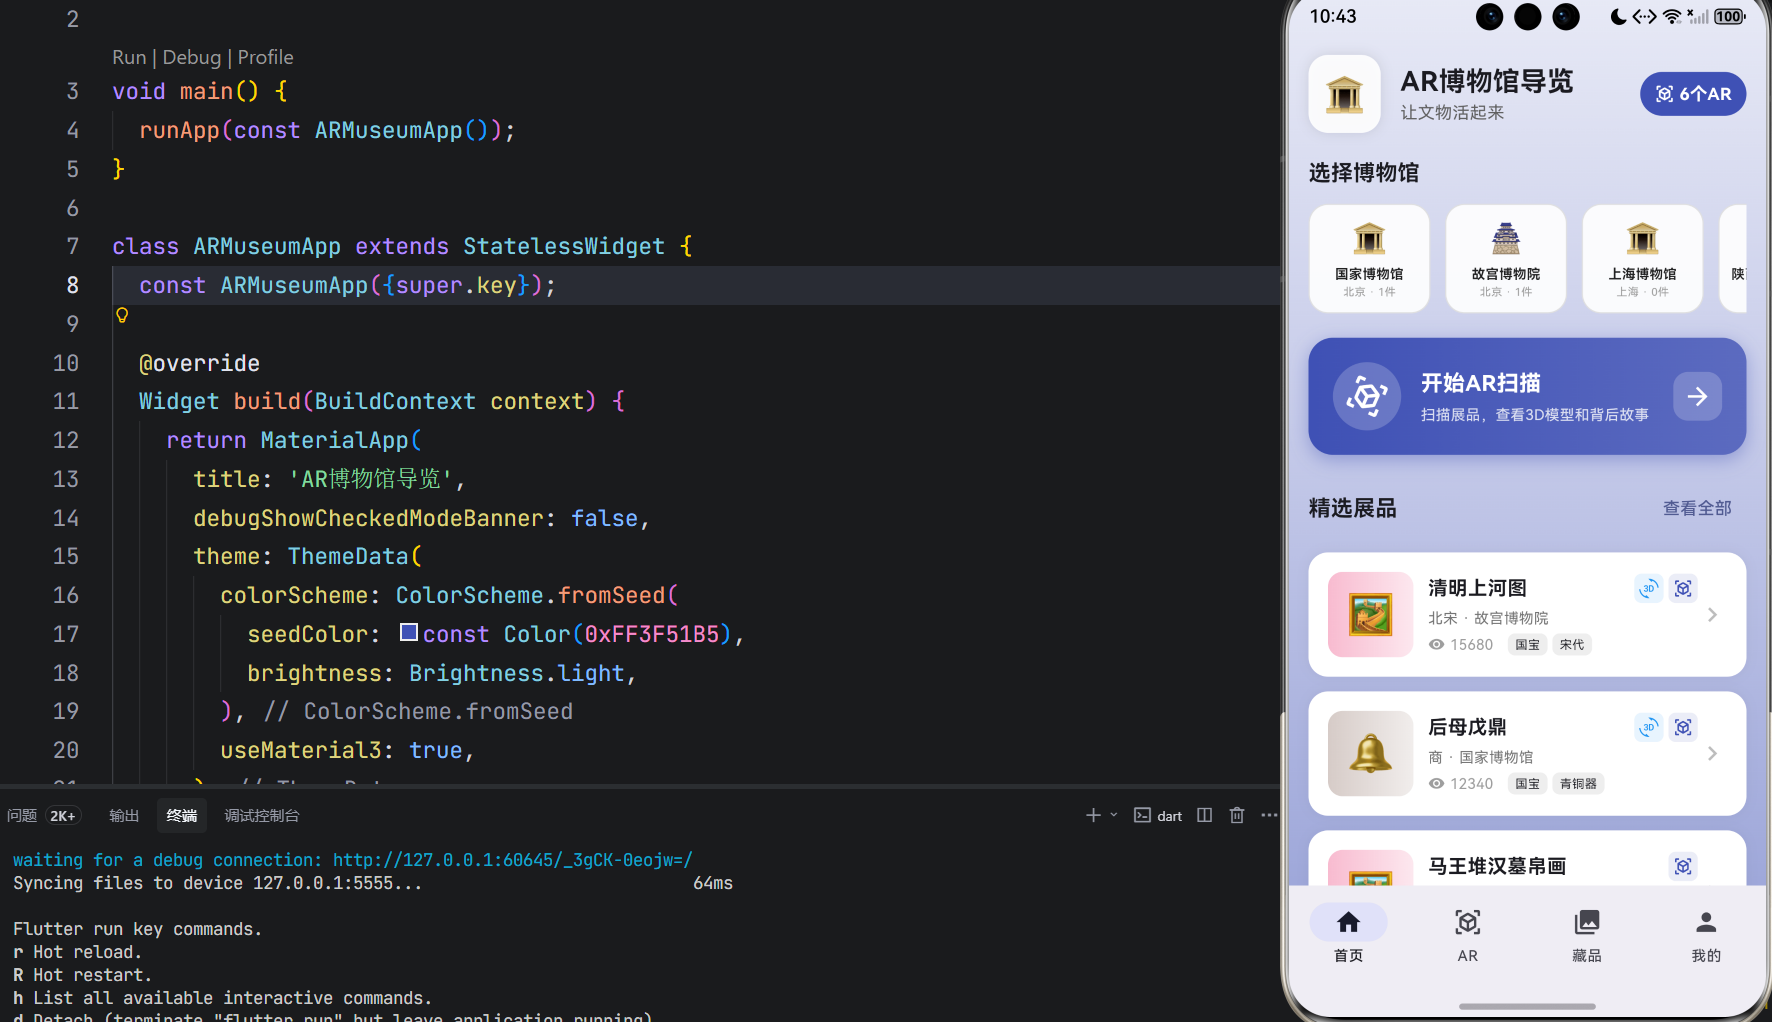Screen dimensions: 1772x1022
Task: Tap the AR icon on 清明上河图 card
Action: coord(1684,588)
